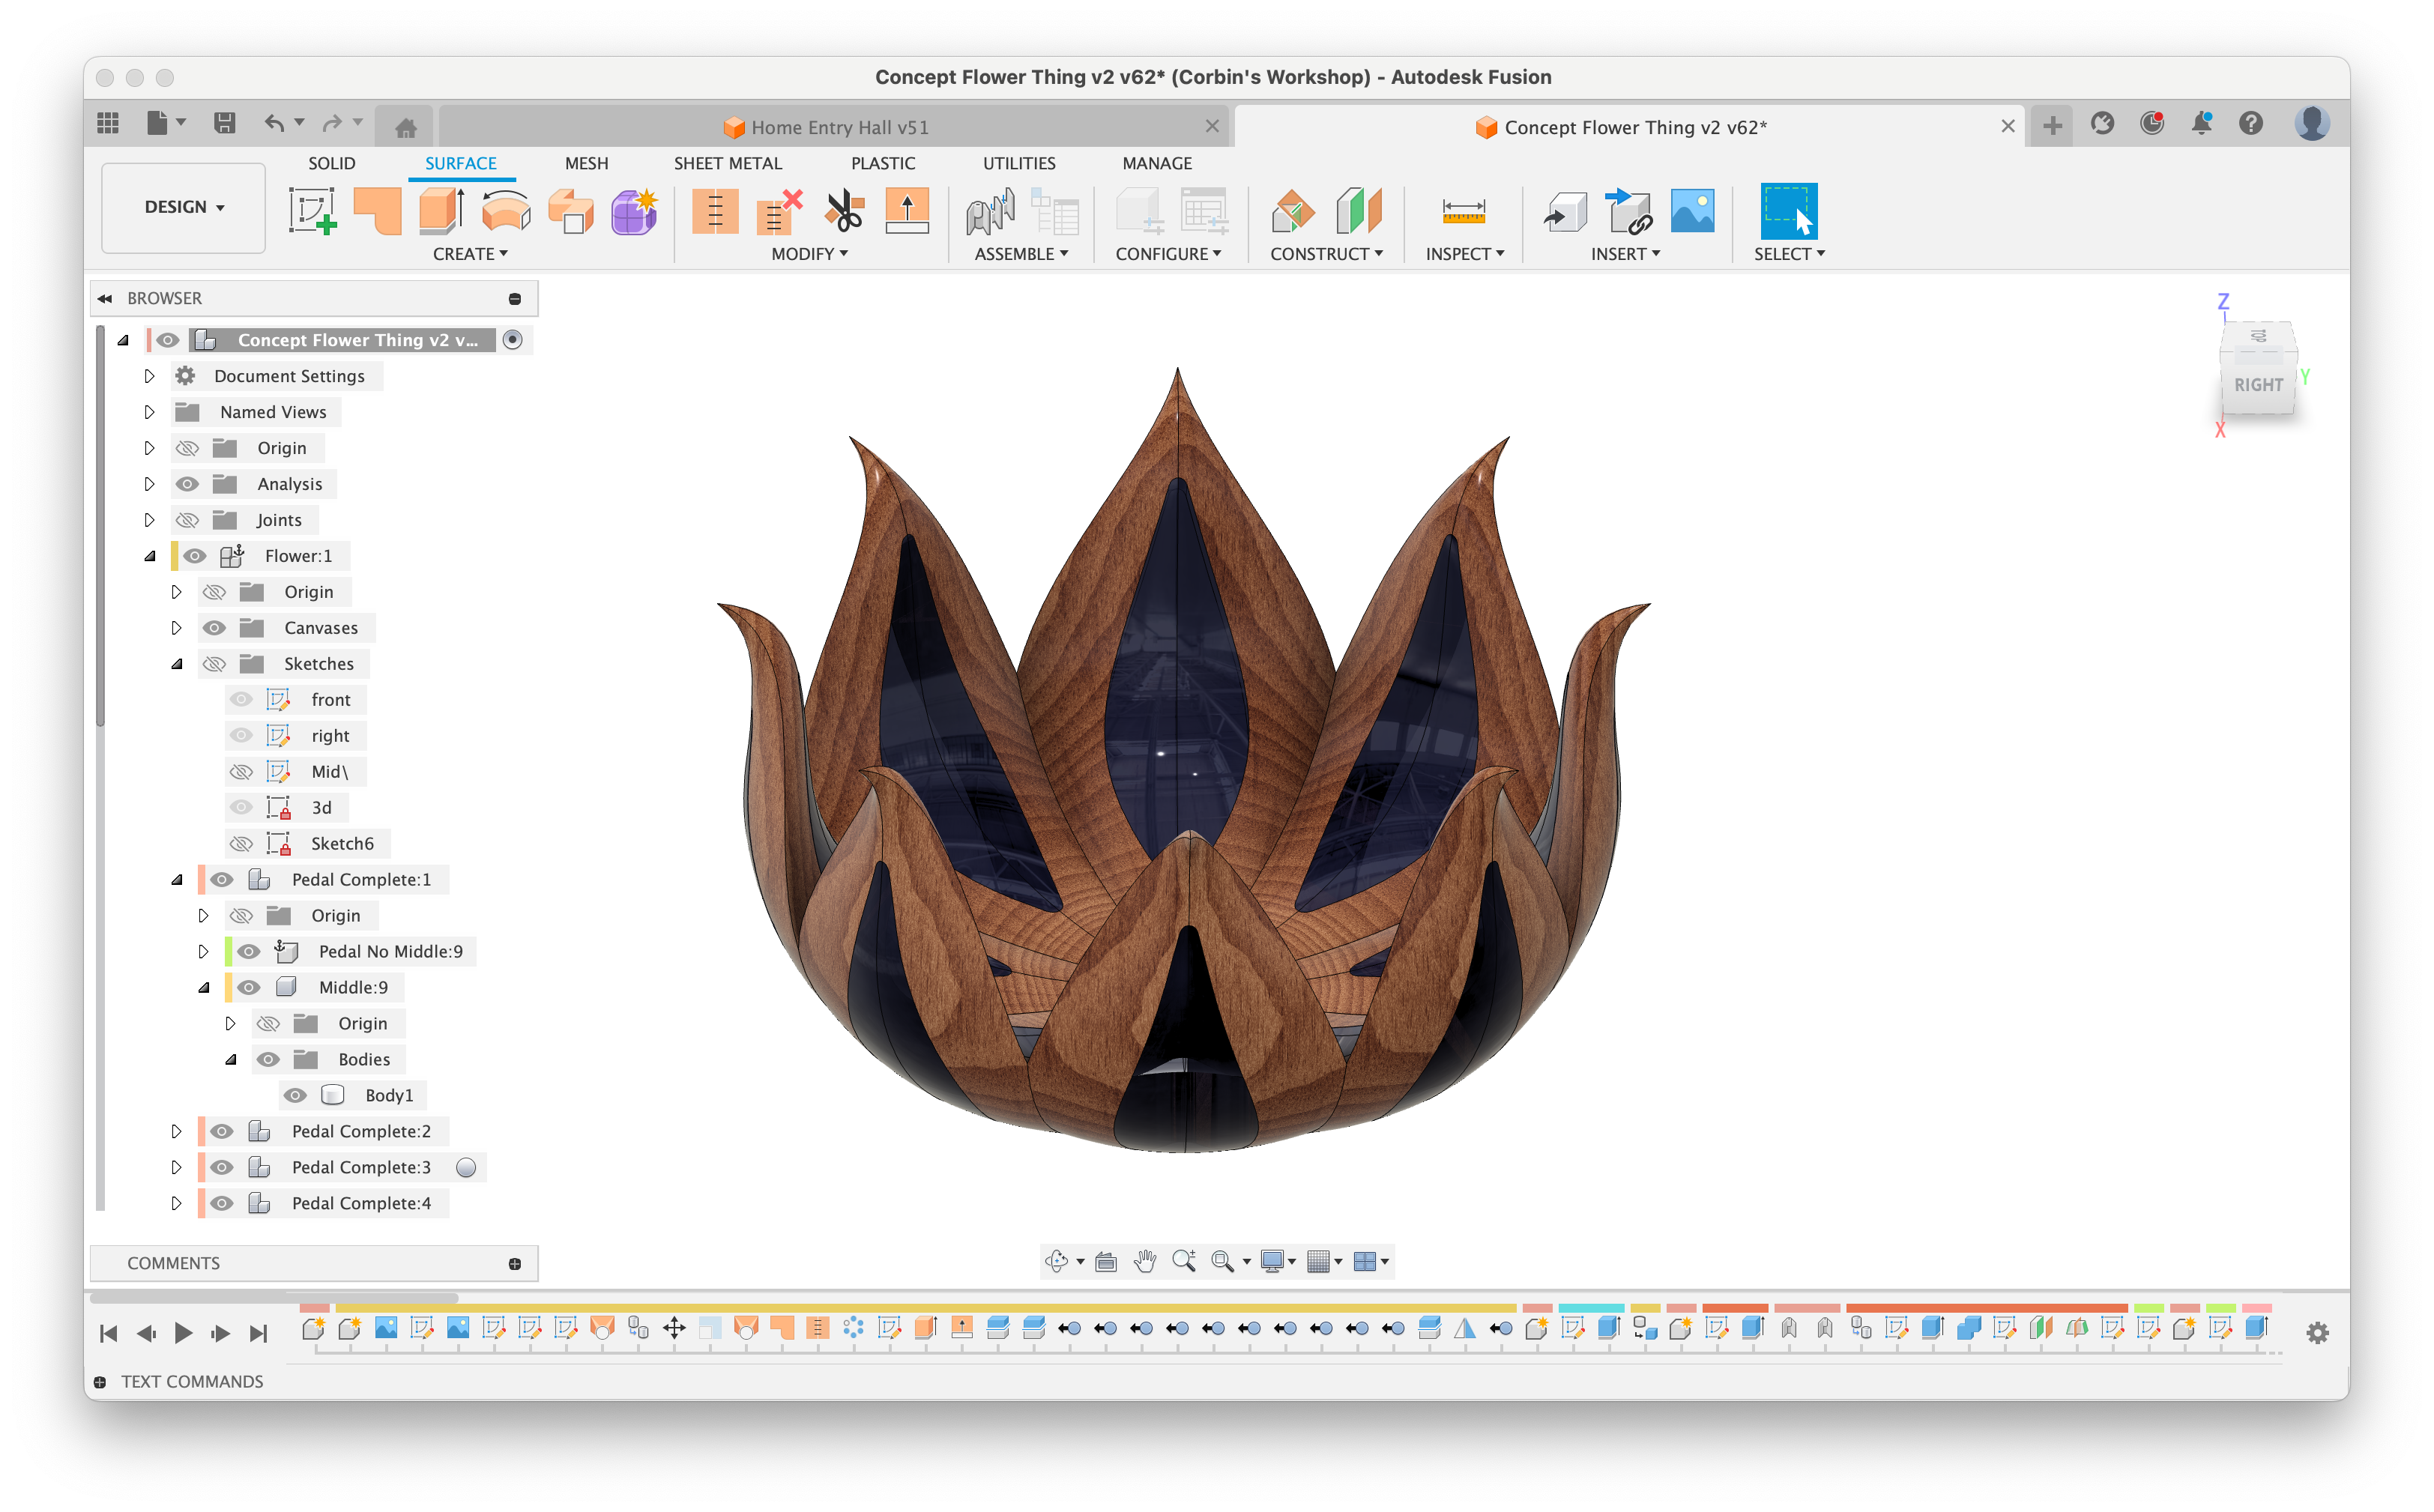Show the Mid\ sketch via eye icon
The width and height of the screenshot is (2434, 1512).
241,772
